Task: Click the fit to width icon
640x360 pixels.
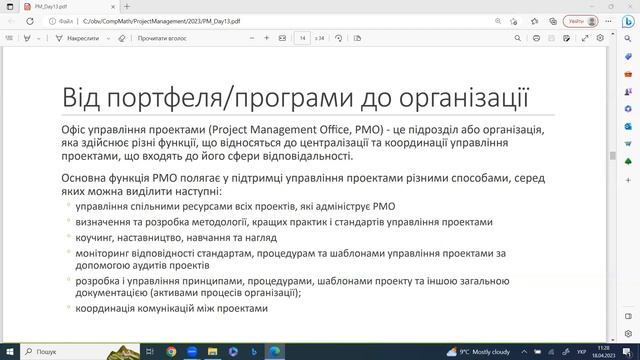Action: tap(282, 38)
